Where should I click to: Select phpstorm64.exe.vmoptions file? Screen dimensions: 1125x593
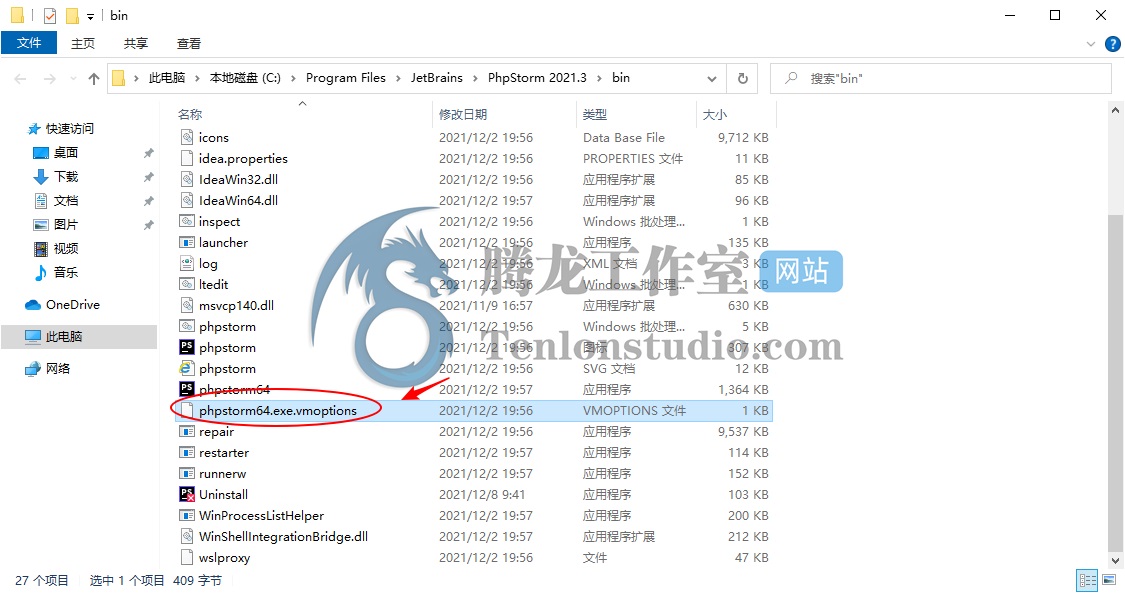coord(474,411)
